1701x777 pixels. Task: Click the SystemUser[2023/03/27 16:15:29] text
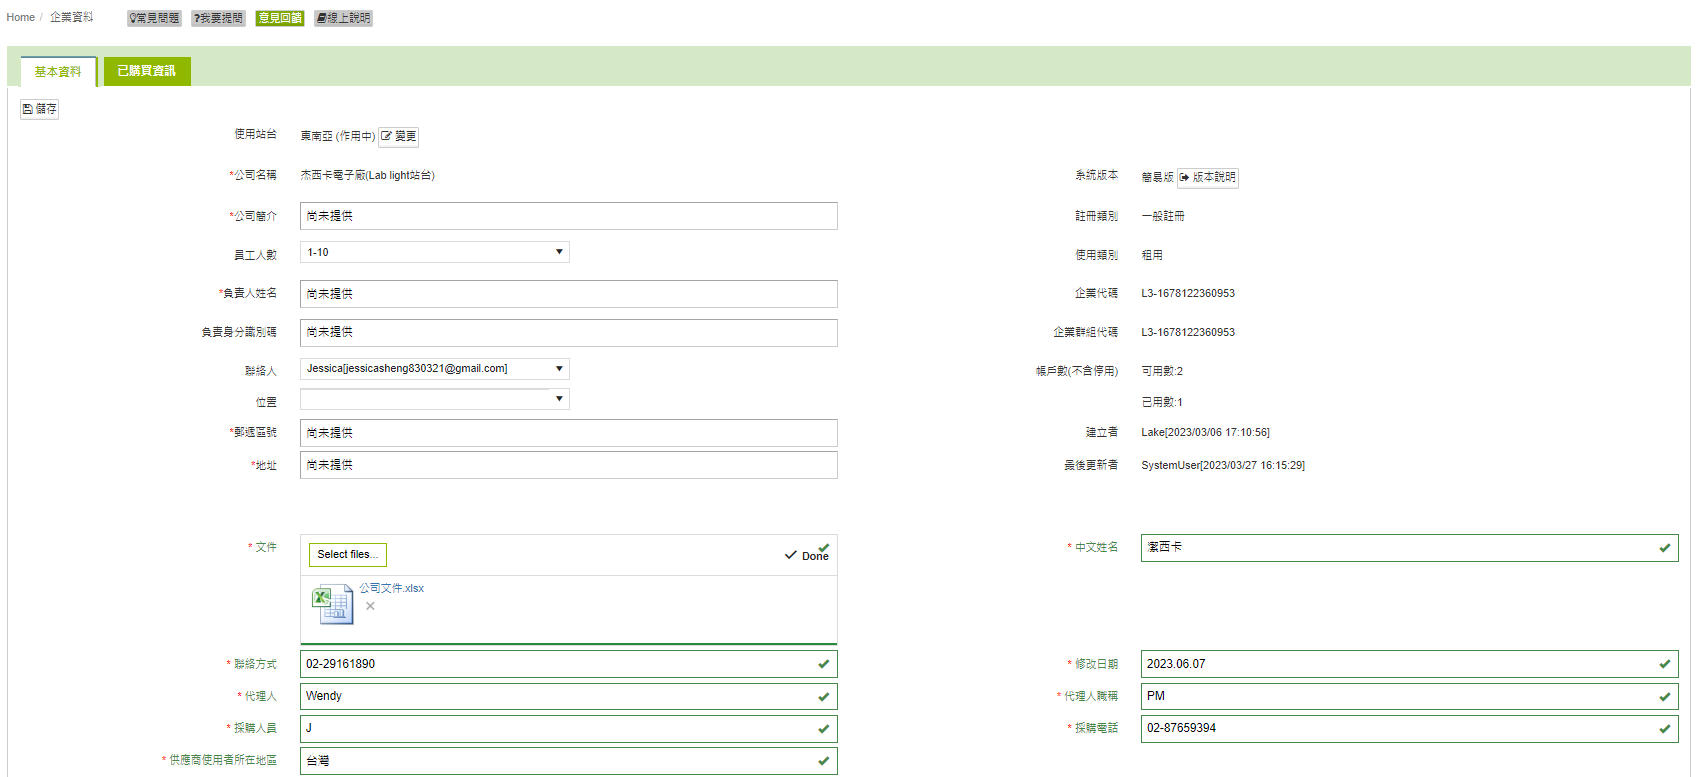pyautogui.click(x=1223, y=466)
